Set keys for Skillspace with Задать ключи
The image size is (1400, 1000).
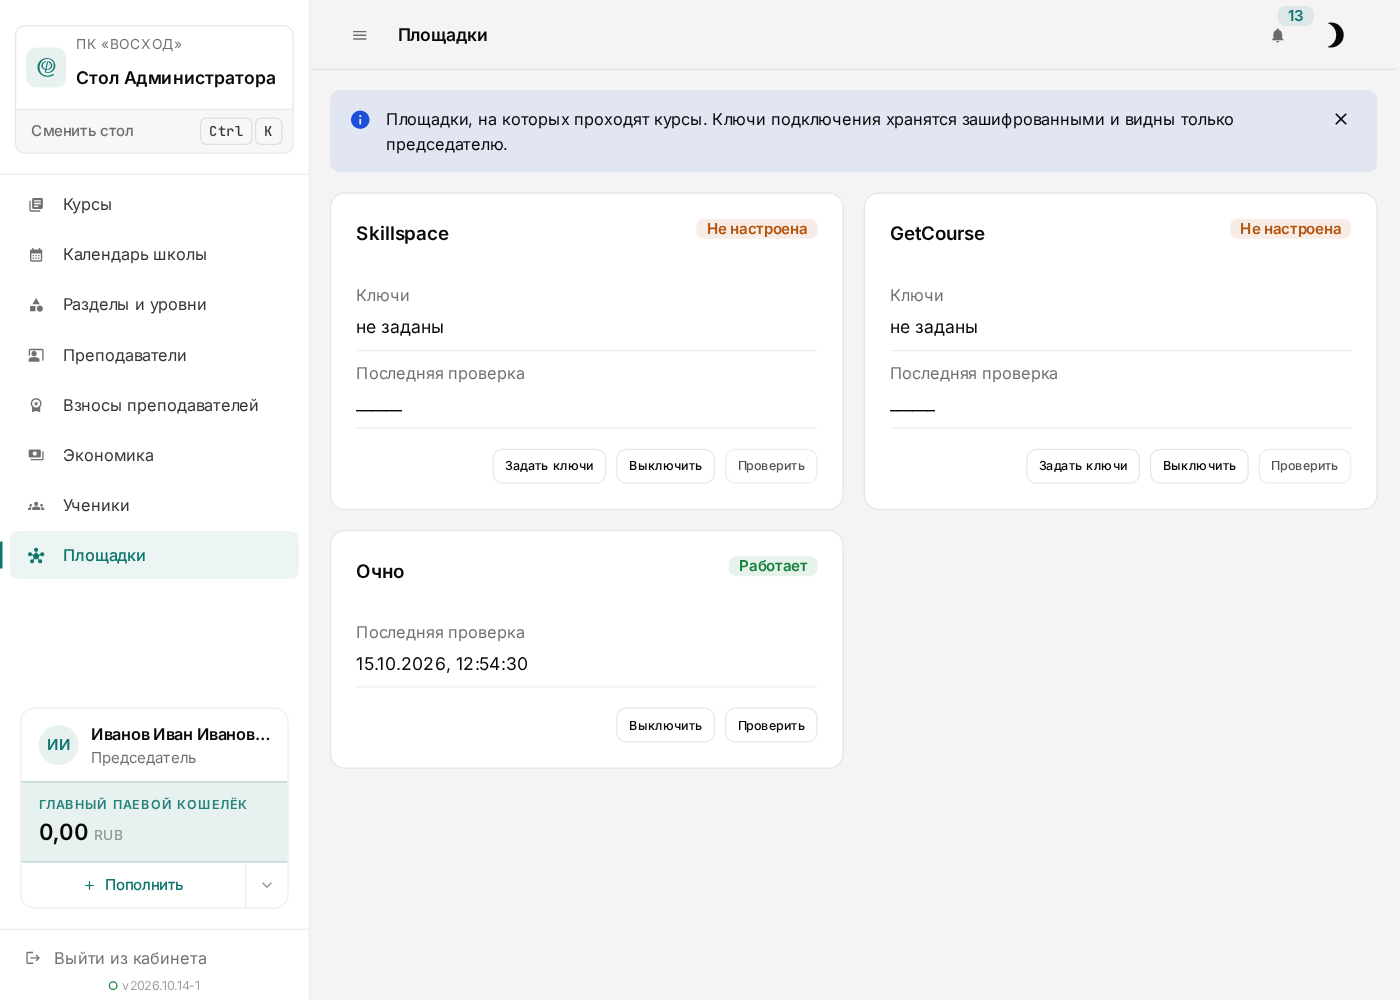tap(549, 466)
